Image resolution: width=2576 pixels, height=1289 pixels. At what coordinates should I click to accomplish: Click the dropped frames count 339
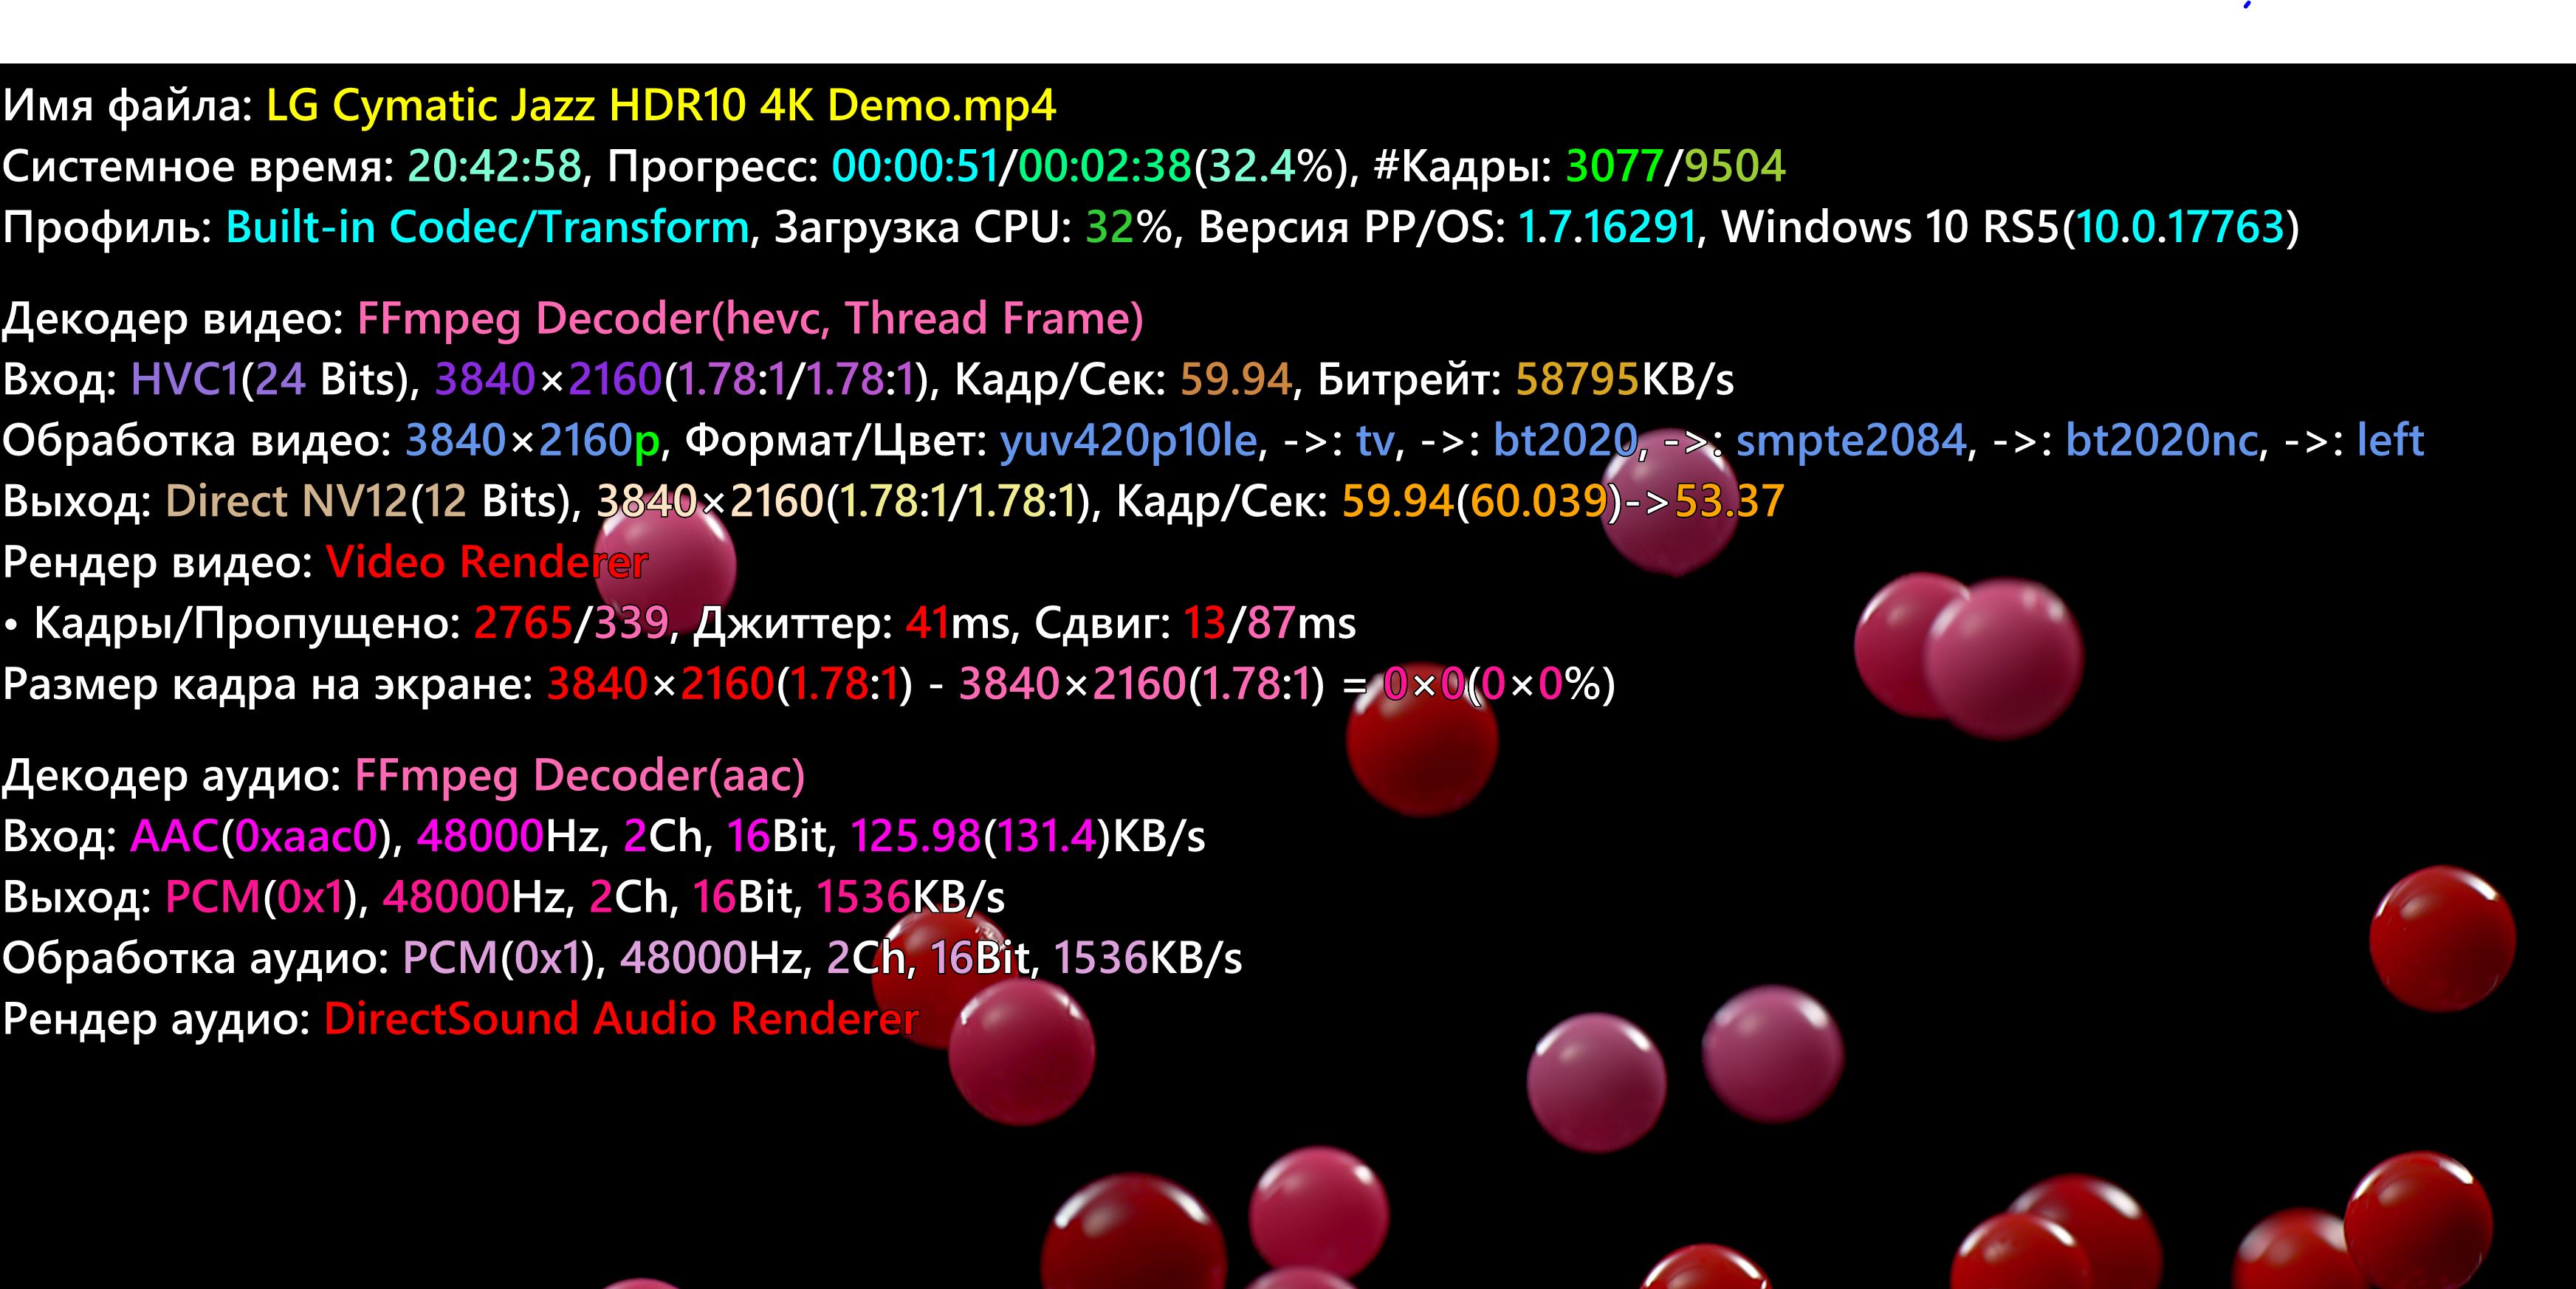[x=631, y=624]
